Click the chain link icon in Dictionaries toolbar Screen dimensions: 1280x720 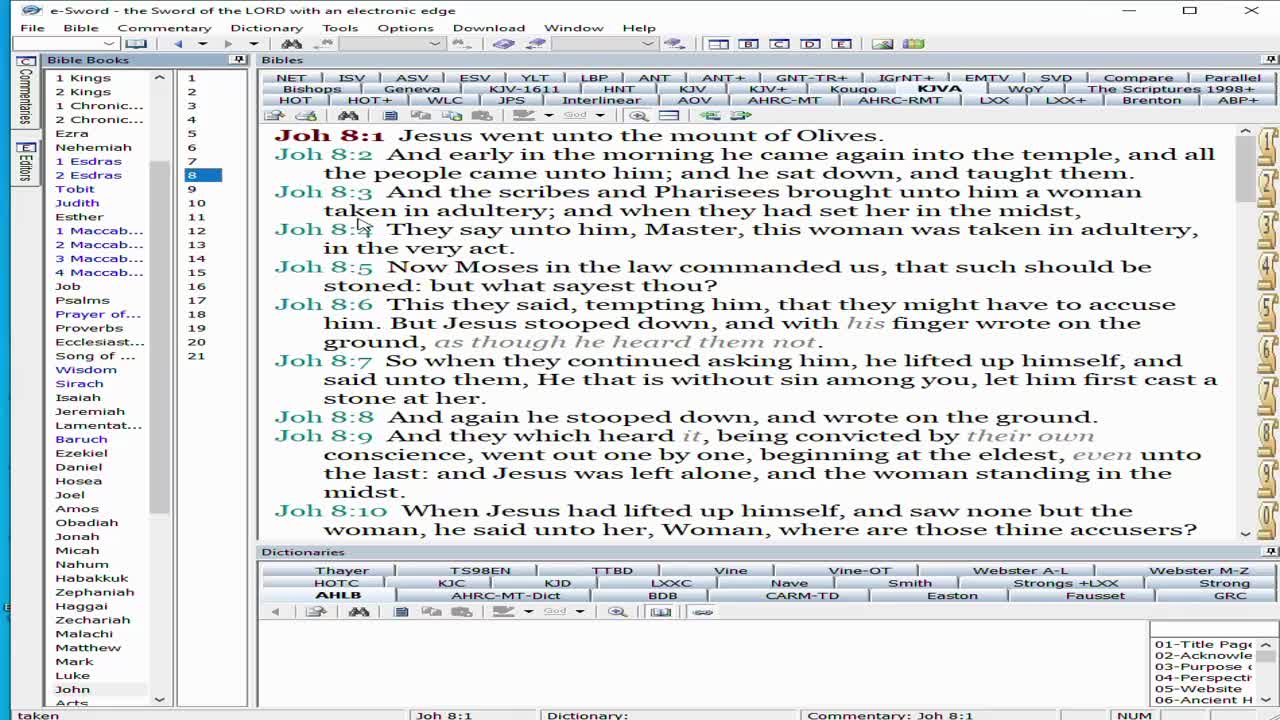point(702,612)
